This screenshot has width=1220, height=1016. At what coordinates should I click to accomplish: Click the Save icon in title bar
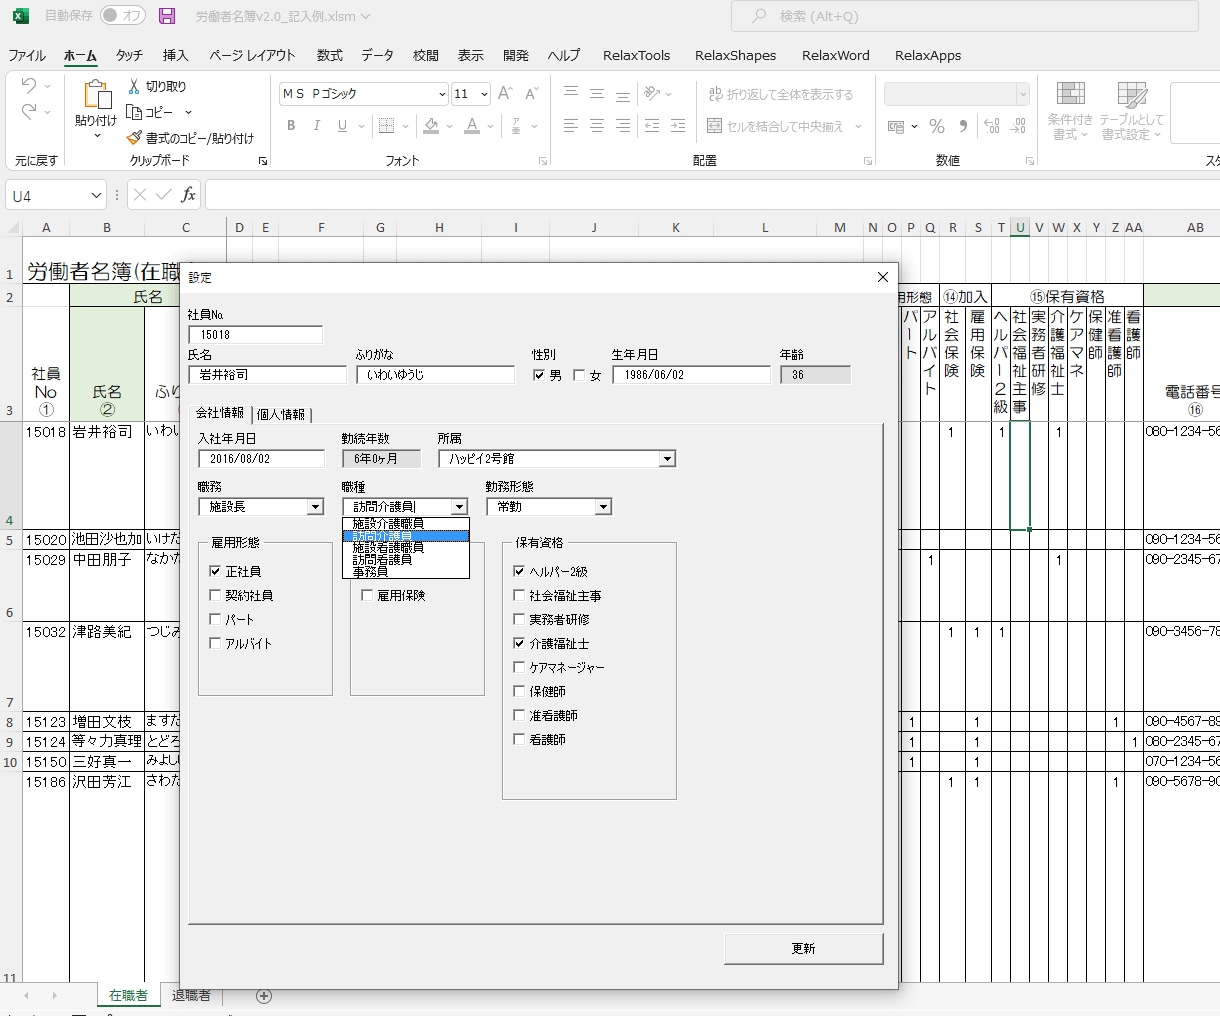click(x=167, y=16)
